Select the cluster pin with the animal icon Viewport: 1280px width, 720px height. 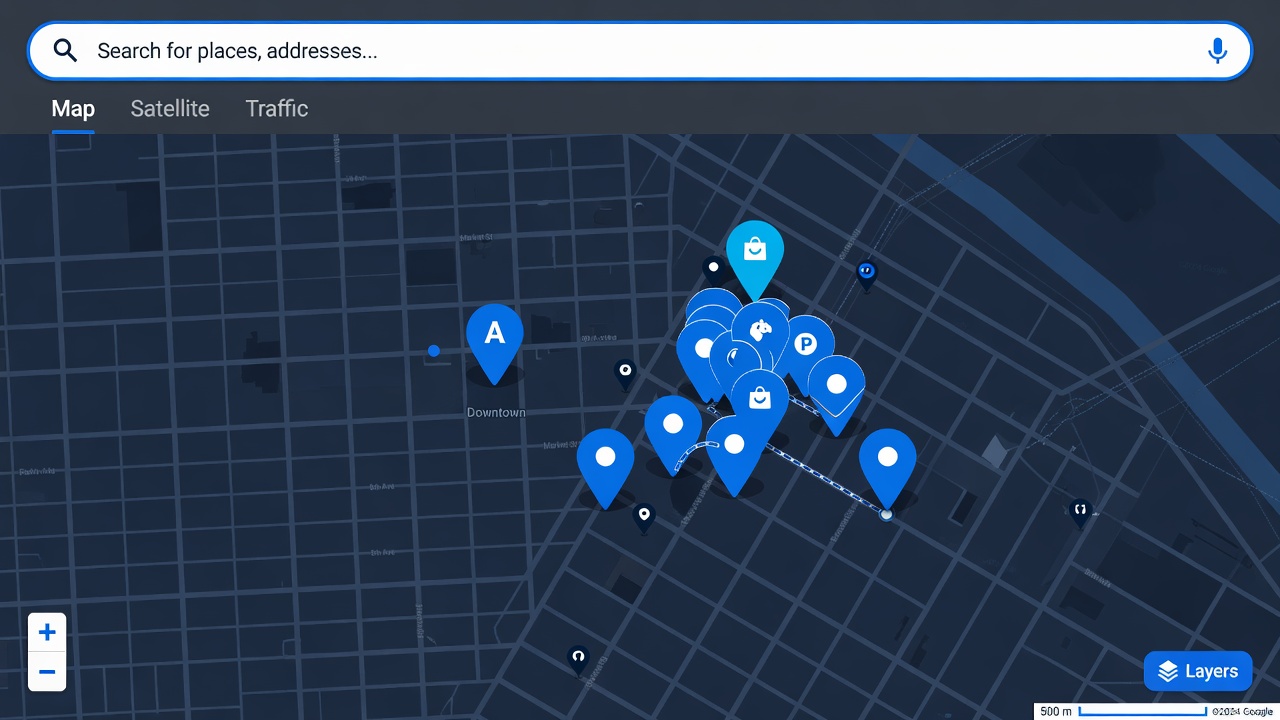coord(762,328)
